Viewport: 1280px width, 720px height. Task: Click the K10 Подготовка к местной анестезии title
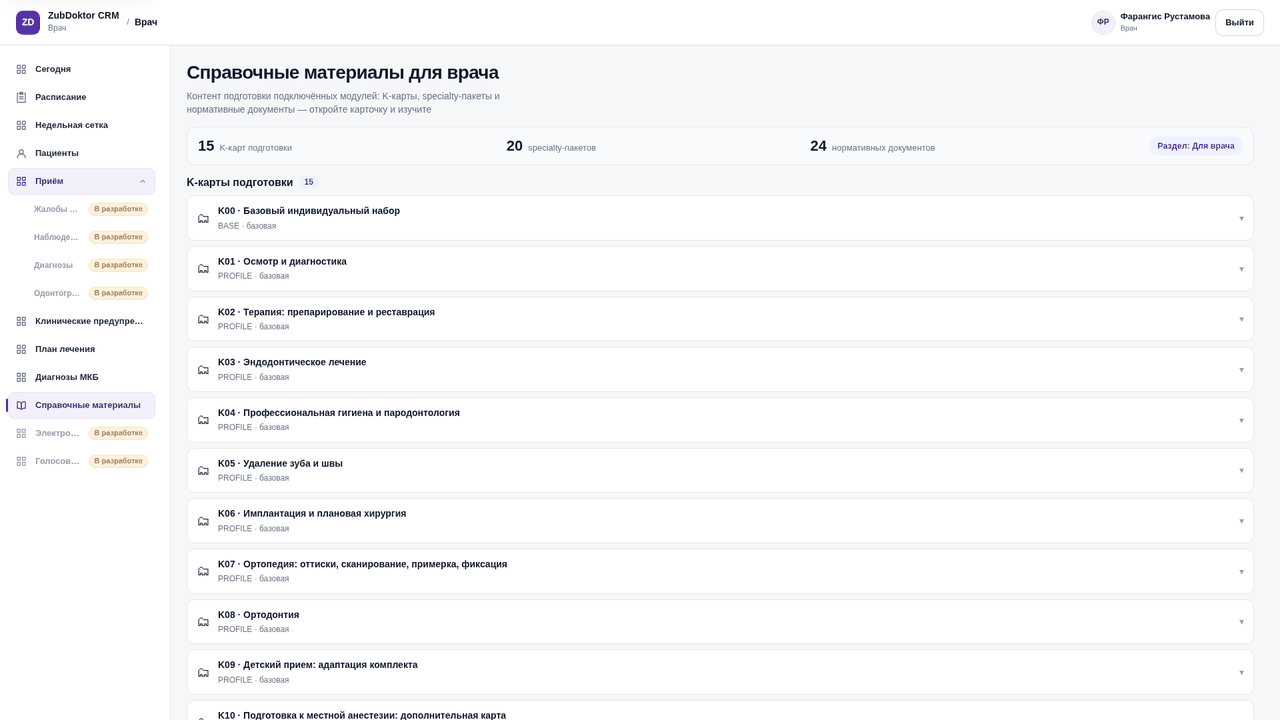click(x=362, y=715)
